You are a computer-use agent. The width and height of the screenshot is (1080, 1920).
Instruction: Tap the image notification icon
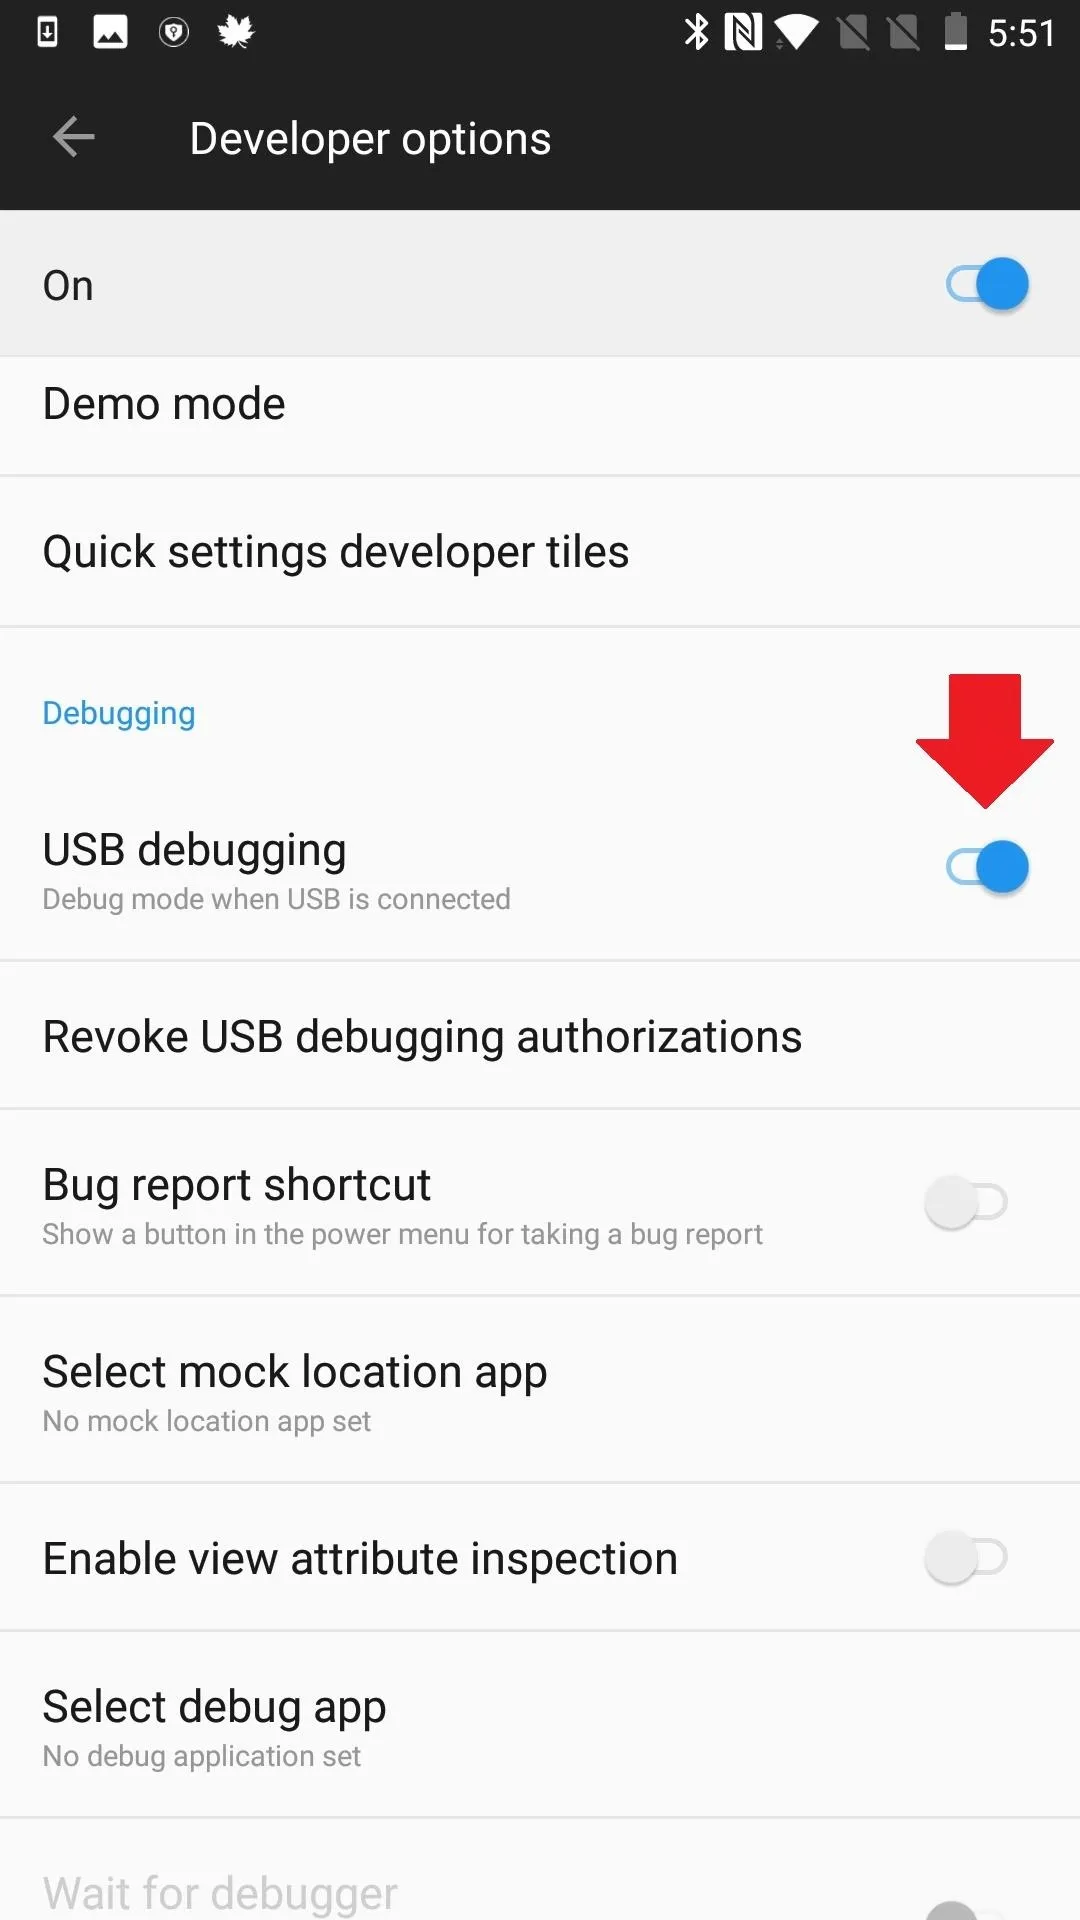click(x=110, y=32)
